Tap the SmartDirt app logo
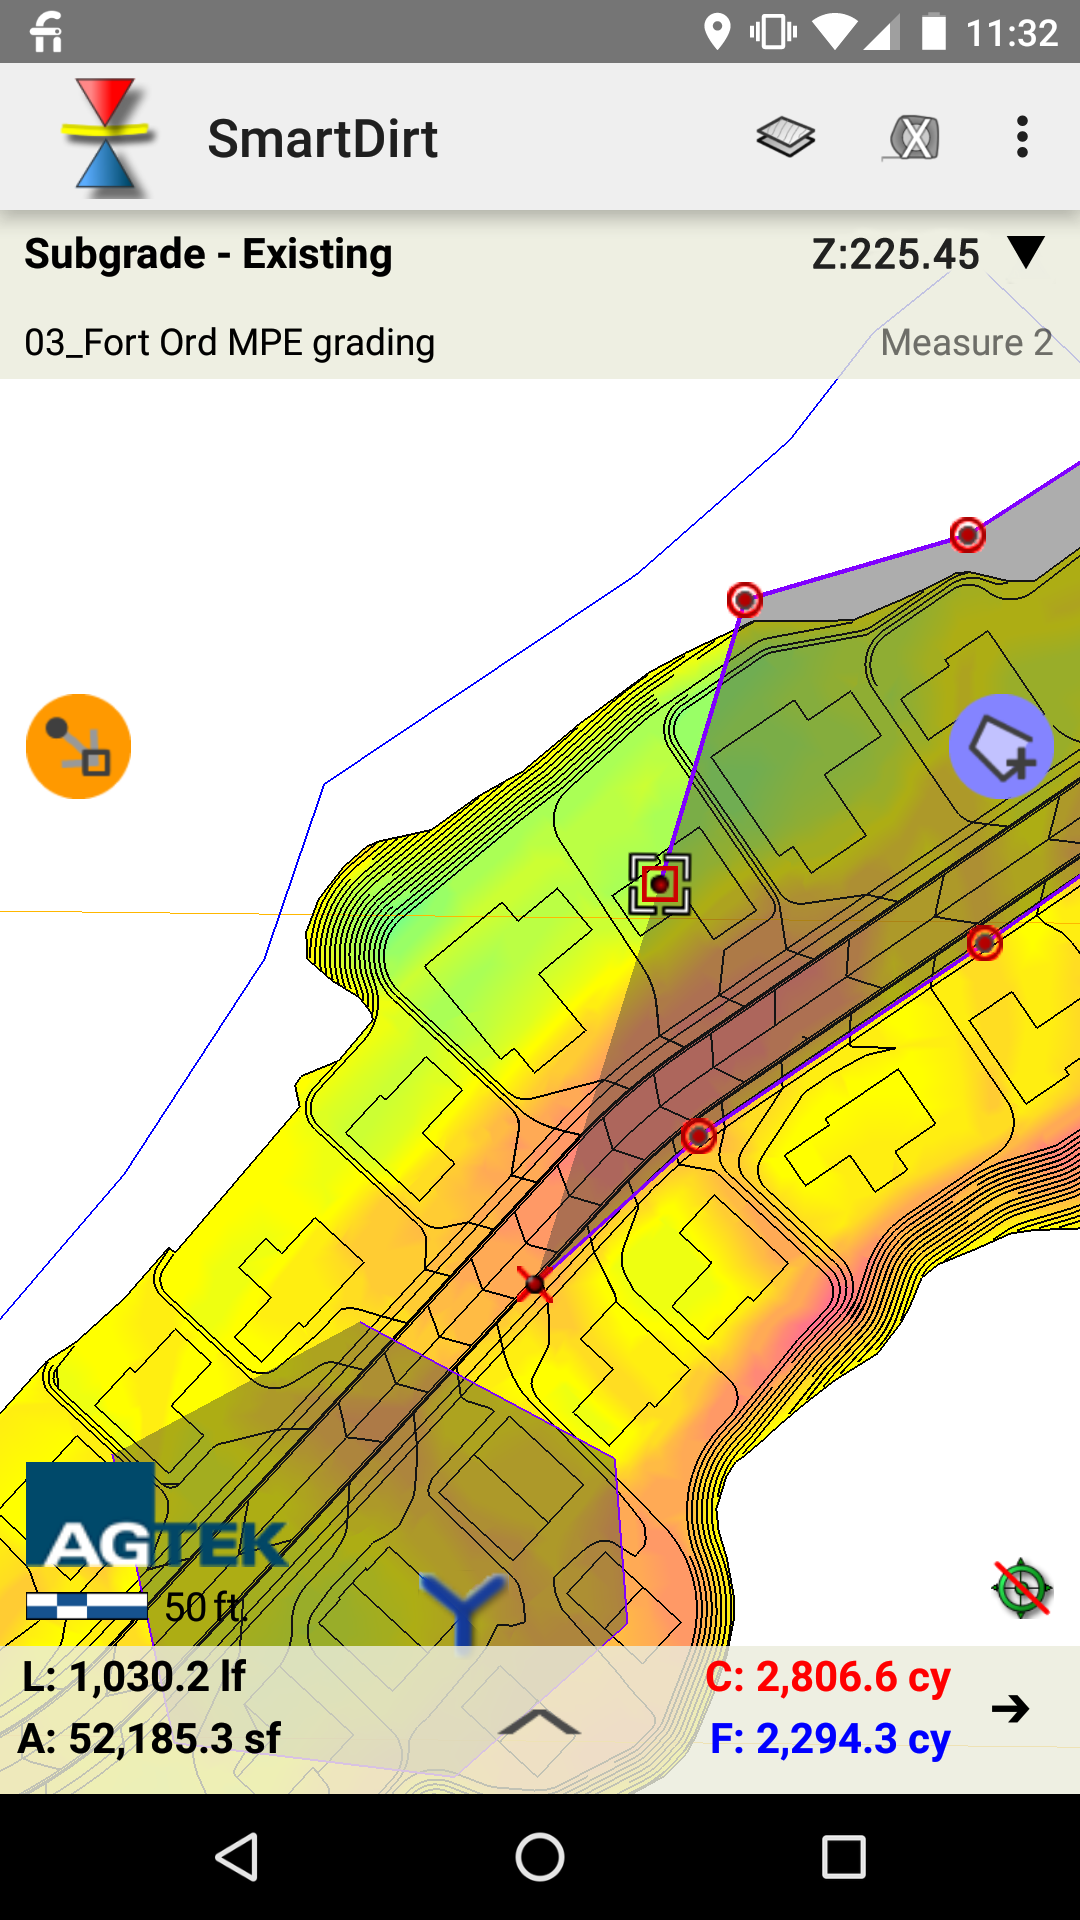The image size is (1080, 1920). tap(105, 137)
